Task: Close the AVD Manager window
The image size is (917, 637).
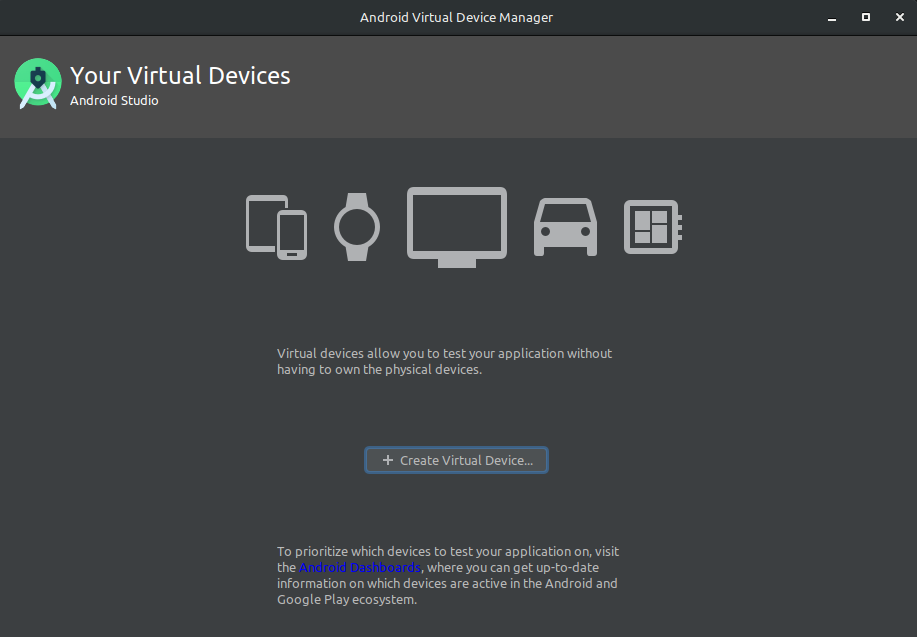Action: pyautogui.click(x=899, y=18)
